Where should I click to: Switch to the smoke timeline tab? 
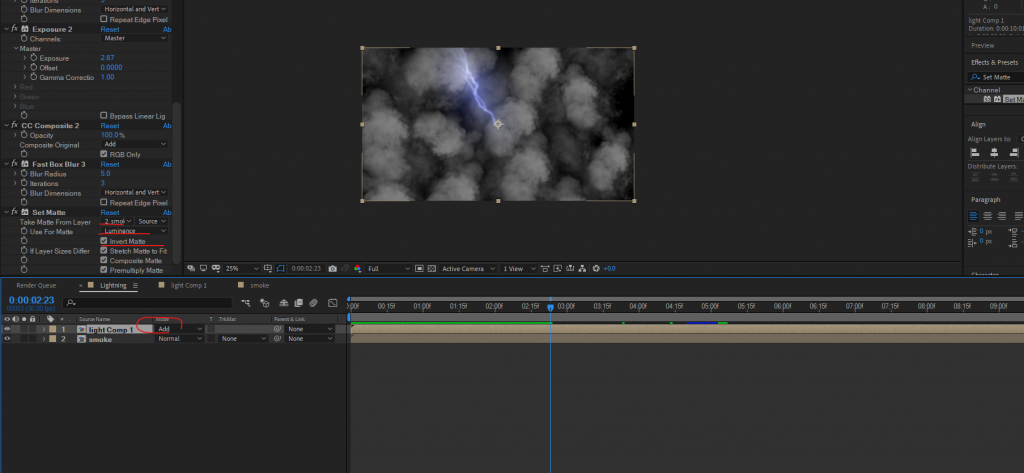point(259,285)
